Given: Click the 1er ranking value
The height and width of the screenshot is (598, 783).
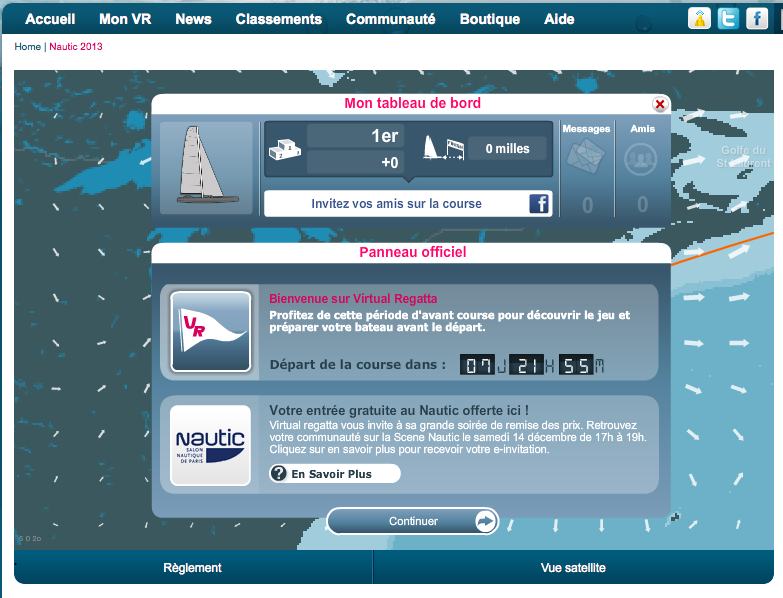Looking at the screenshot, I should click(356, 136).
